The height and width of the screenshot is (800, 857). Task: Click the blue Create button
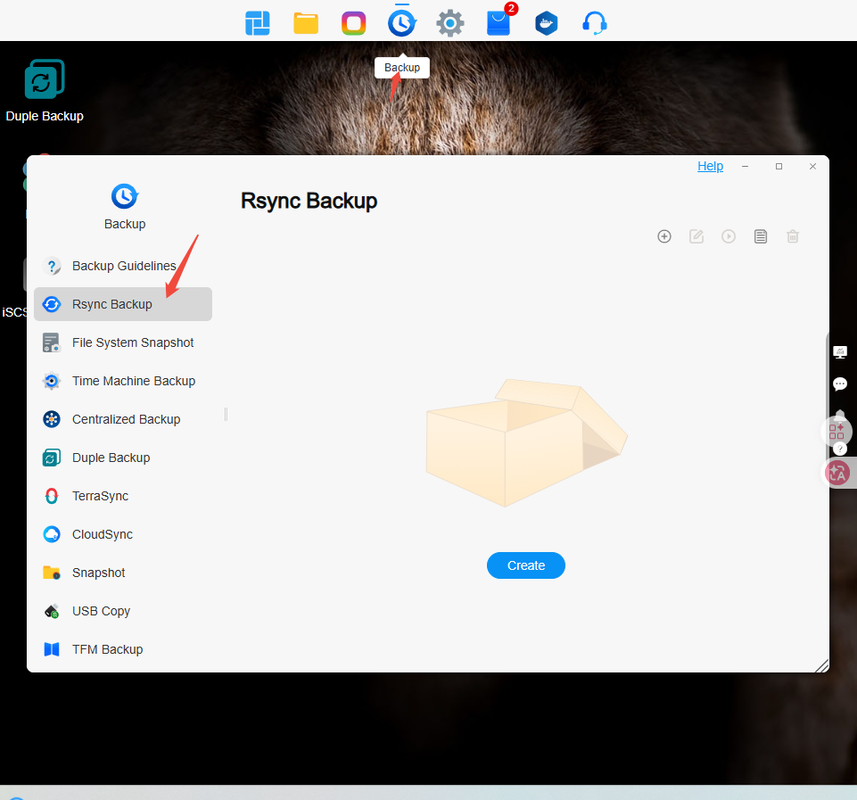[526, 565]
